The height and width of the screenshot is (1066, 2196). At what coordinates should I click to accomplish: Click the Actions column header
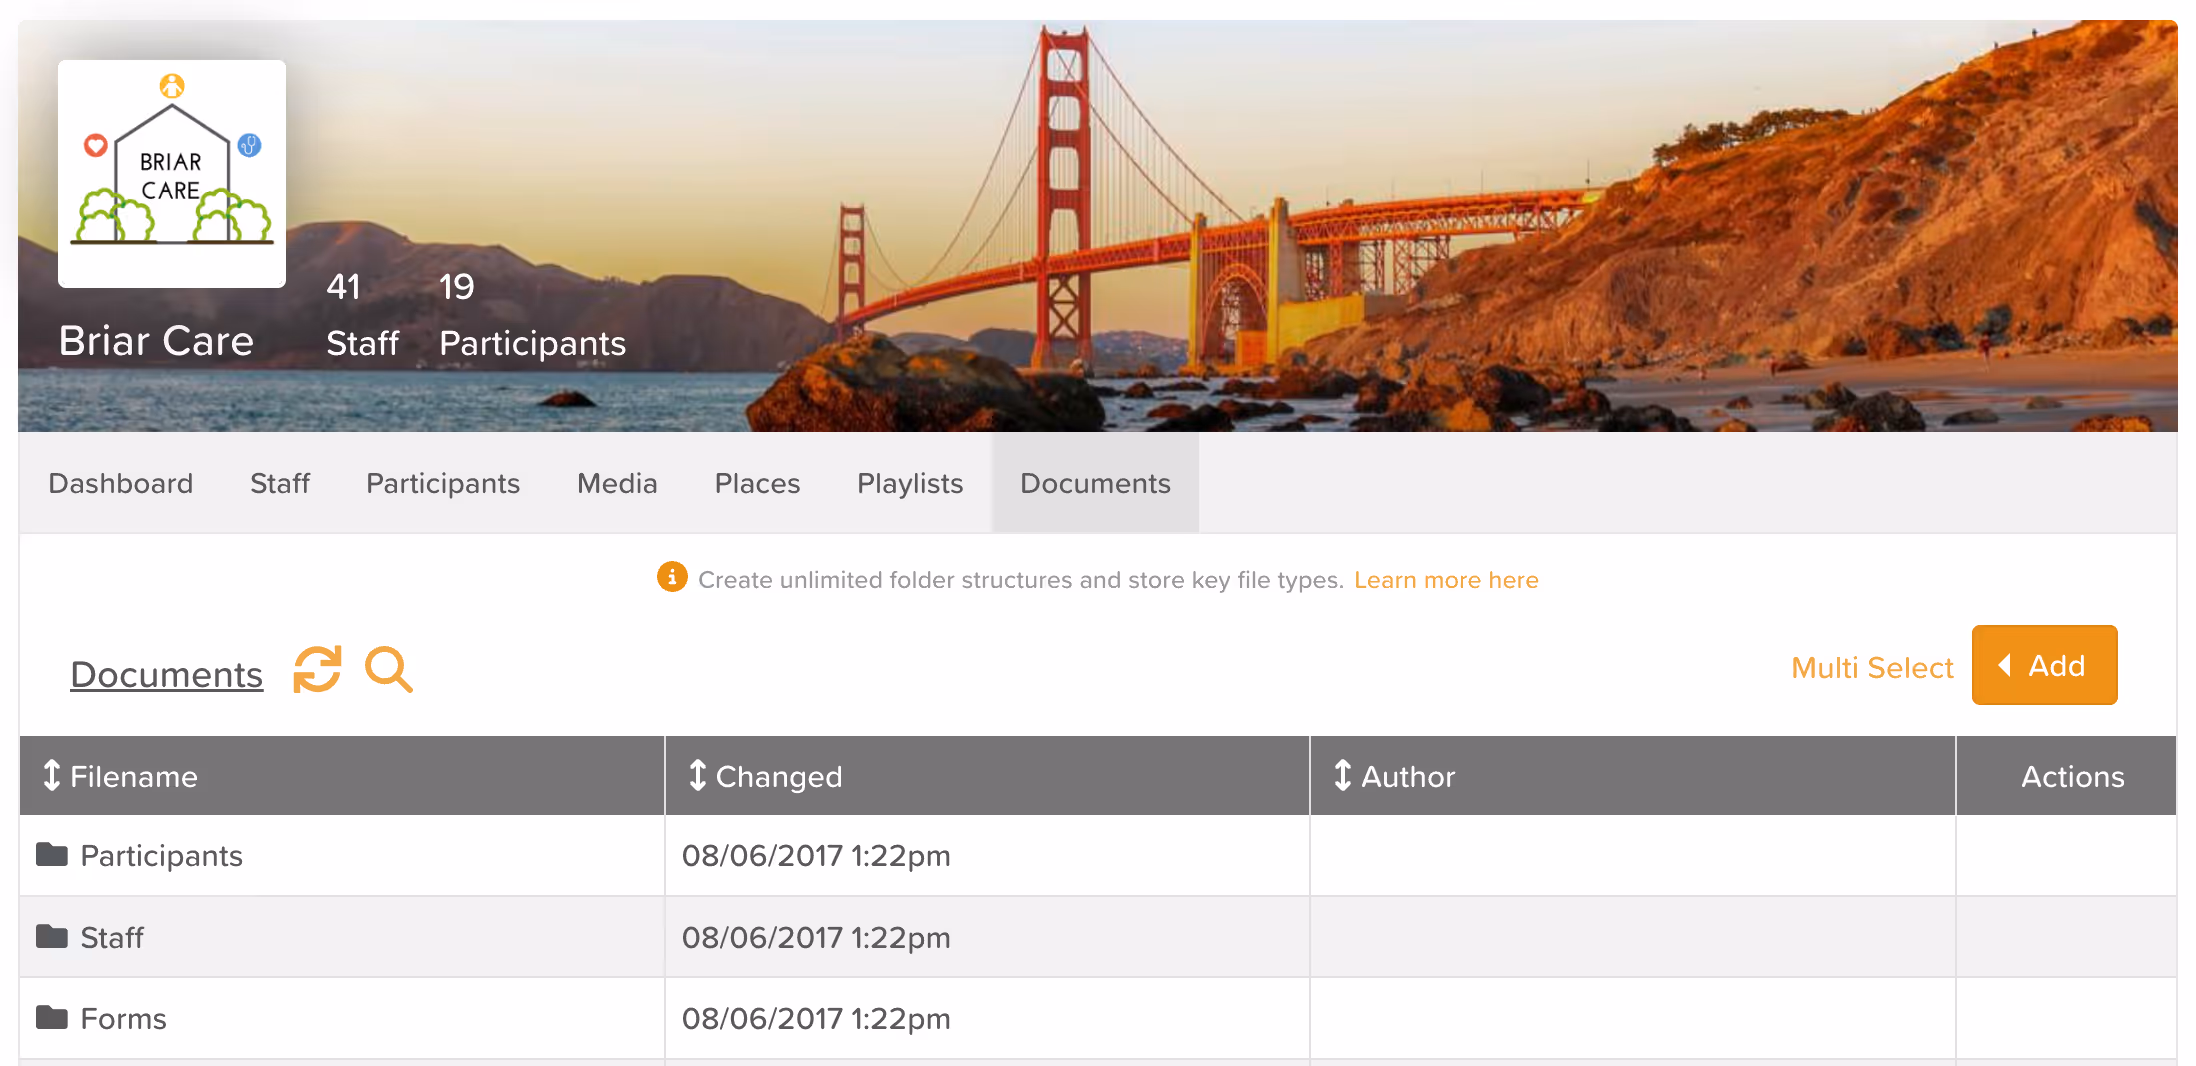point(2066,776)
